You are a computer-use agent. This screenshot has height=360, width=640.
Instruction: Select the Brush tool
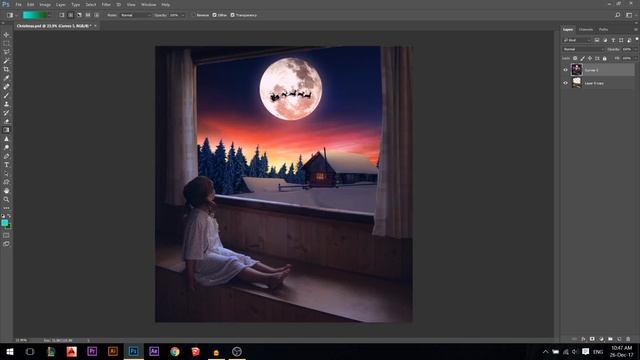coord(6,96)
